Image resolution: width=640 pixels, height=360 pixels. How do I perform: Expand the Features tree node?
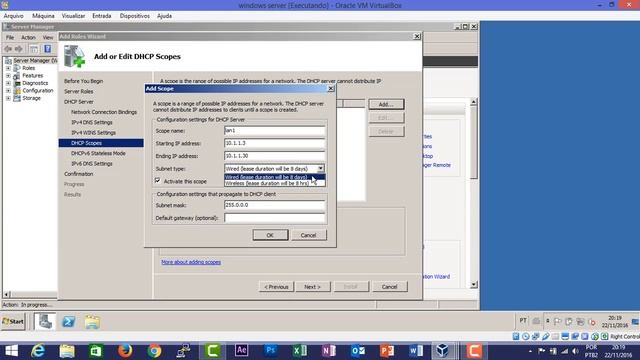[x=8, y=76]
